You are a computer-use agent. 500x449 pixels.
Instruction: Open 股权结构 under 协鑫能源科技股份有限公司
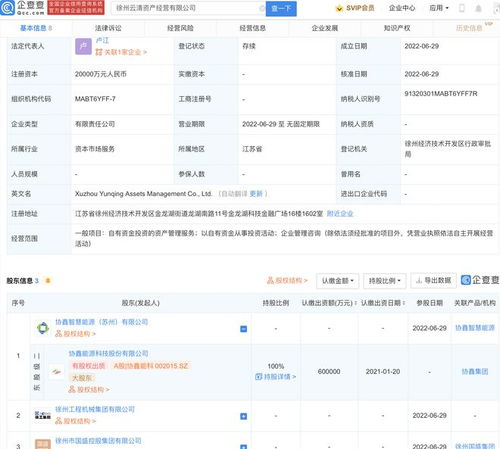click(x=89, y=389)
